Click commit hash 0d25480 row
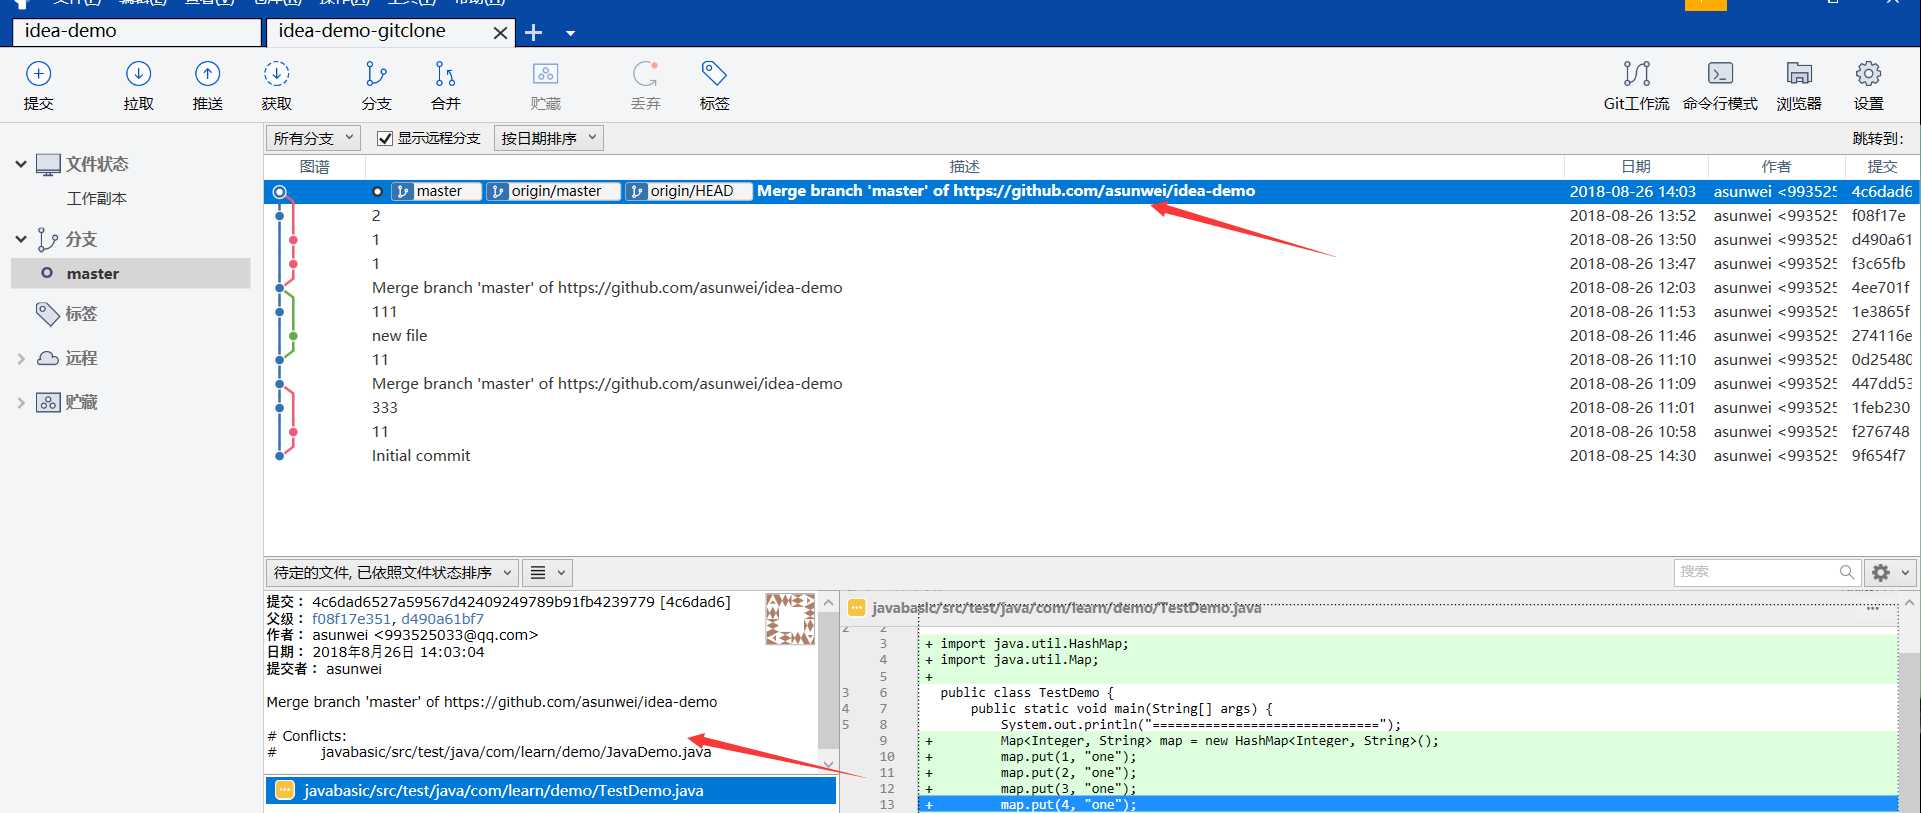The height and width of the screenshot is (813, 1921). pos(1090,360)
